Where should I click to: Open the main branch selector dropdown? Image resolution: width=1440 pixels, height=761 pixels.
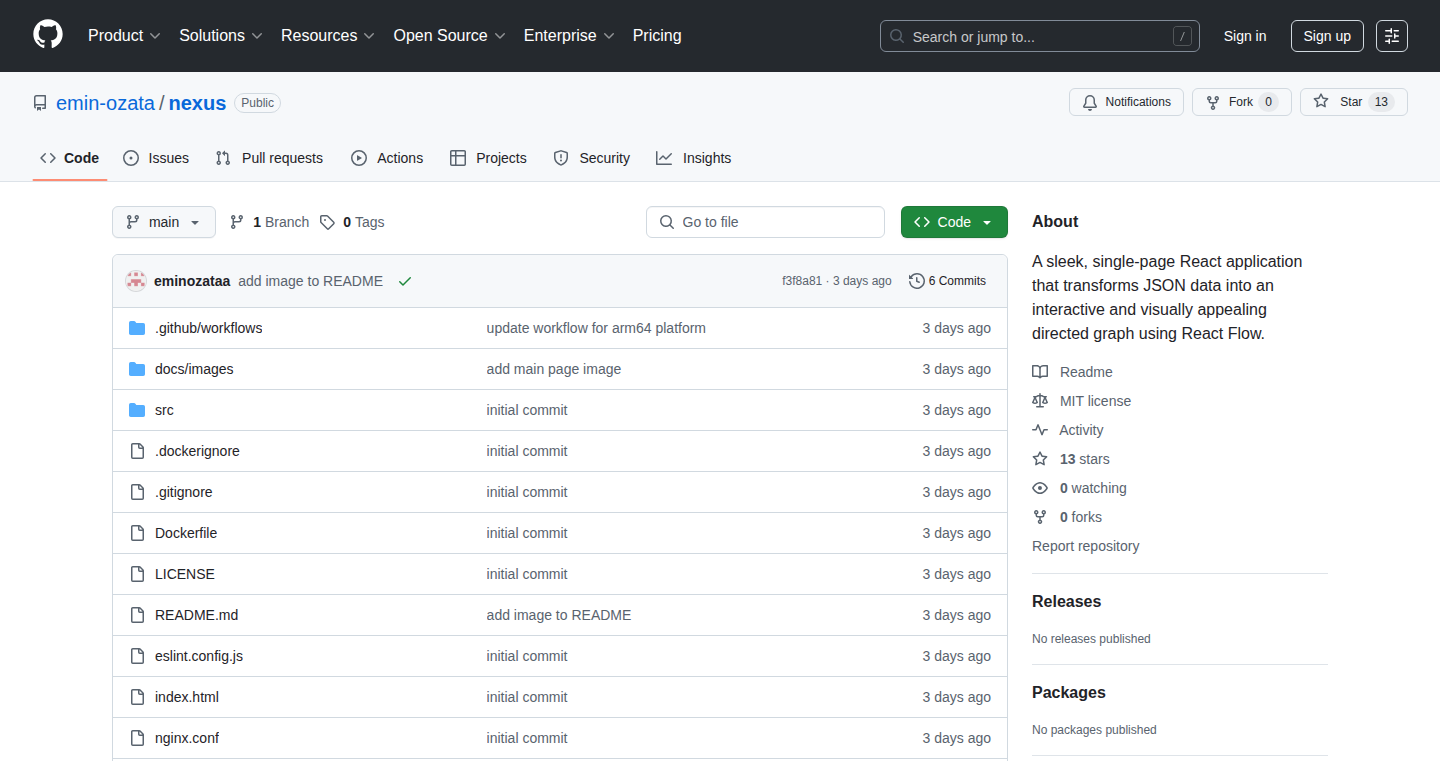click(164, 222)
